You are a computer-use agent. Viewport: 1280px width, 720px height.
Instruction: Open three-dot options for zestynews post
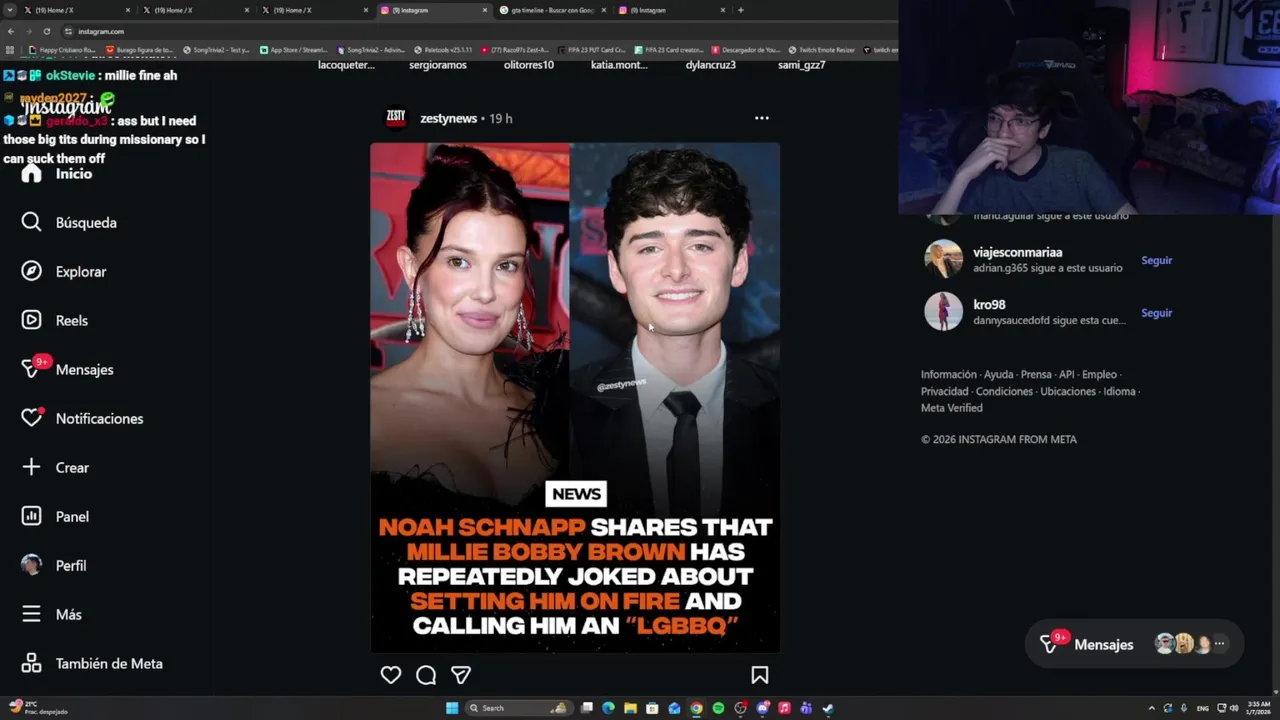pos(762,118)
